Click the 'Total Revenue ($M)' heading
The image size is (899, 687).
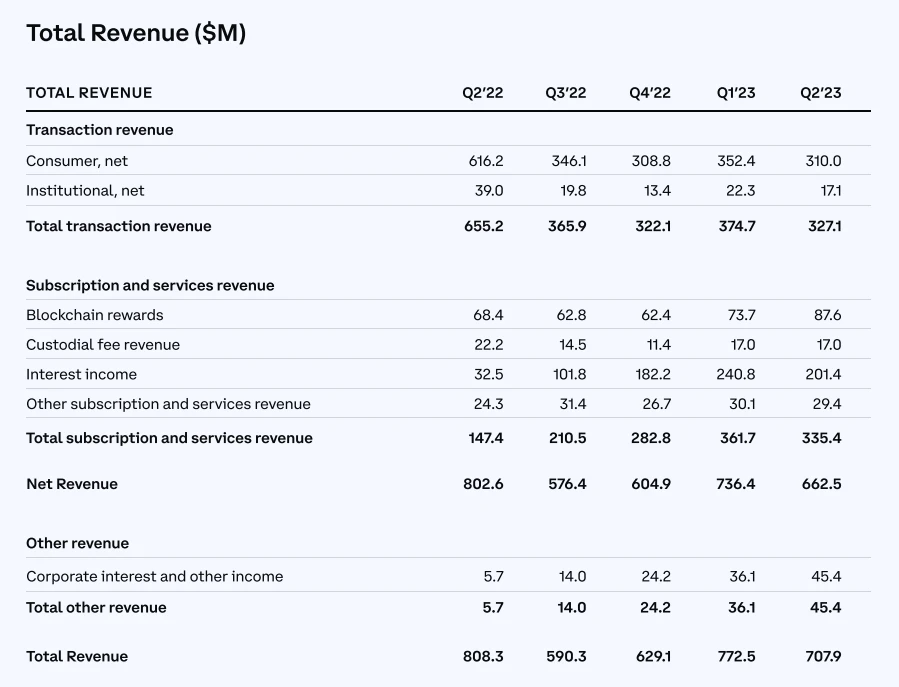[136, 33]
